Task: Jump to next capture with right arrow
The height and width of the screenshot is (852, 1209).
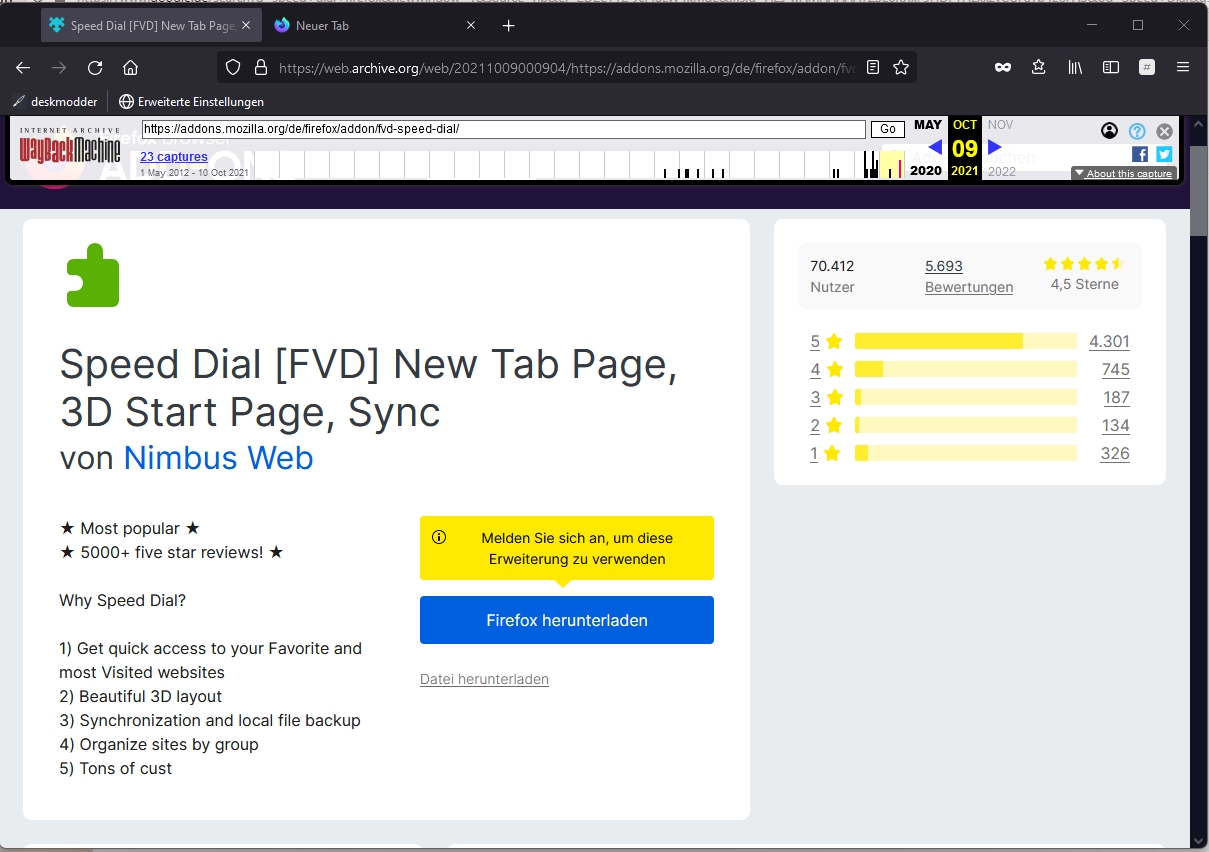Action: 994,147
